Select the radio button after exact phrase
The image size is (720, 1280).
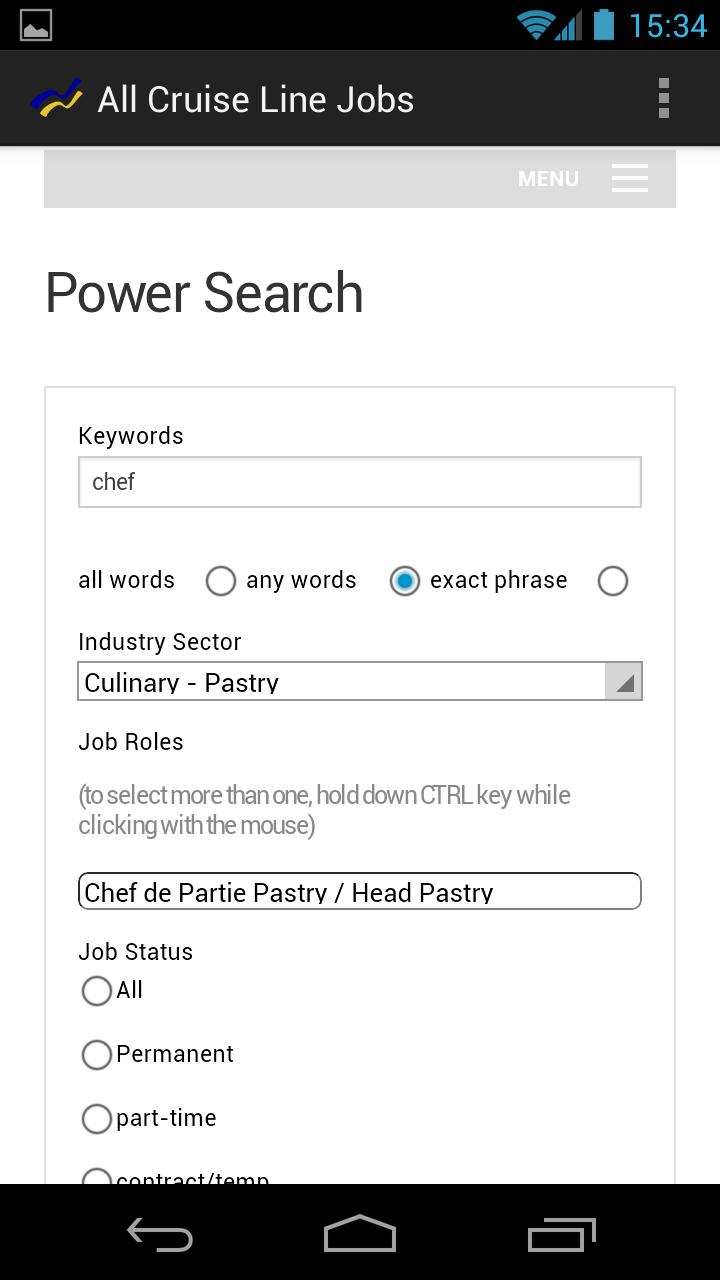(x=612, y=581)
